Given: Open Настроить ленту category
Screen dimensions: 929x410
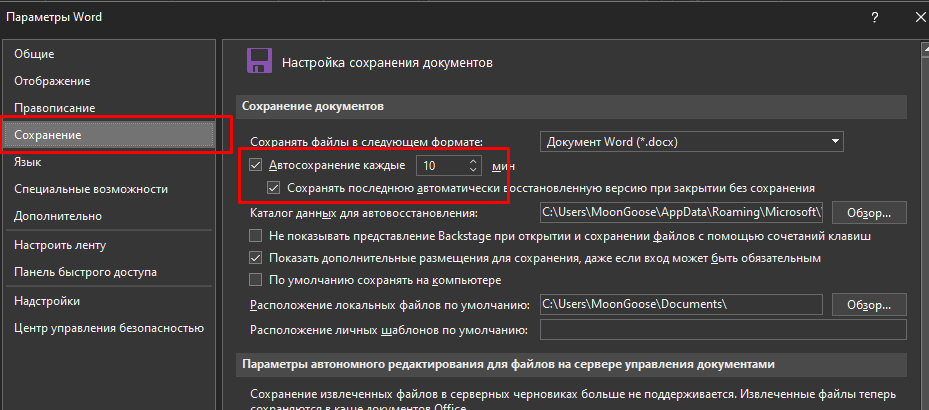Looking at the screenshot, I should click(x=108, y=245).
